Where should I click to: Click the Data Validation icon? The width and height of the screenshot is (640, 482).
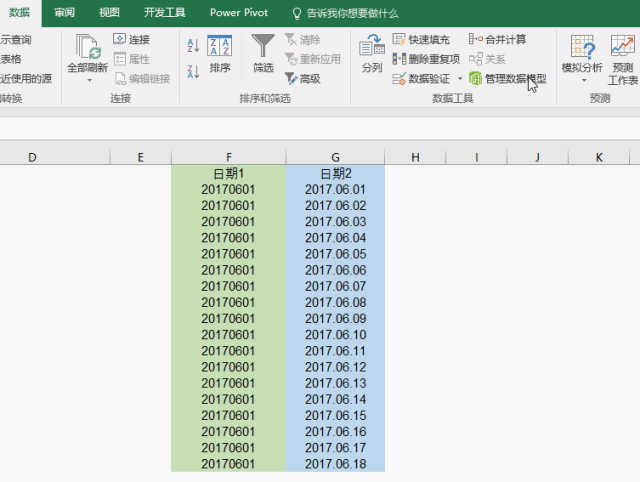399,78
